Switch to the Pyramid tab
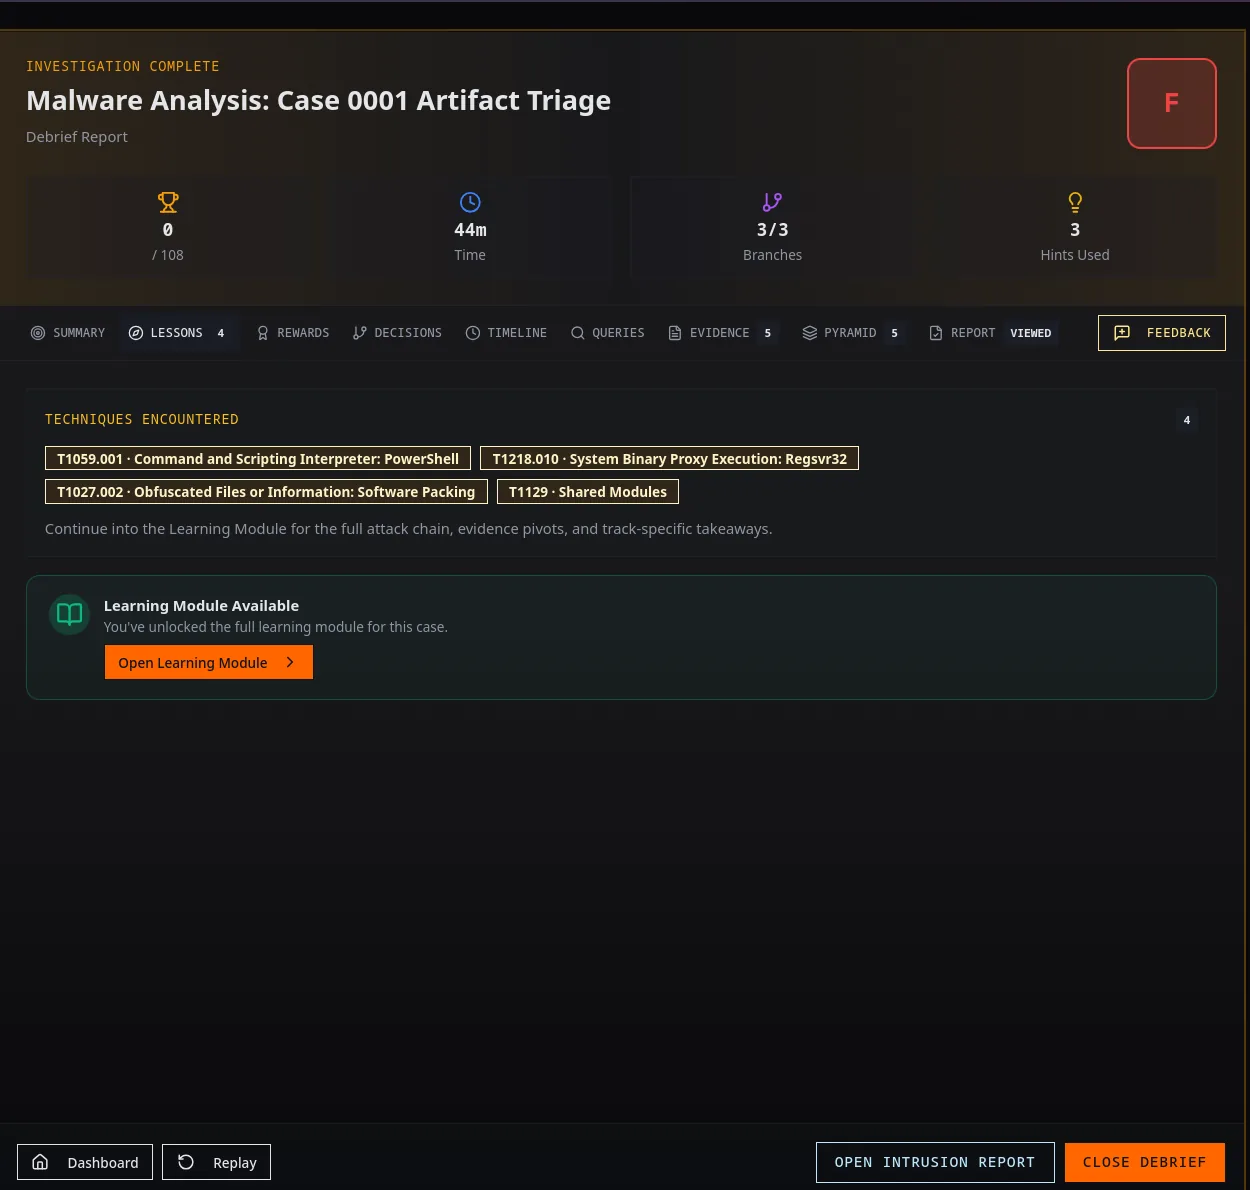The width and height of the screenshot is (1250, 1190). pyautogui.click(x=853, y=333)
